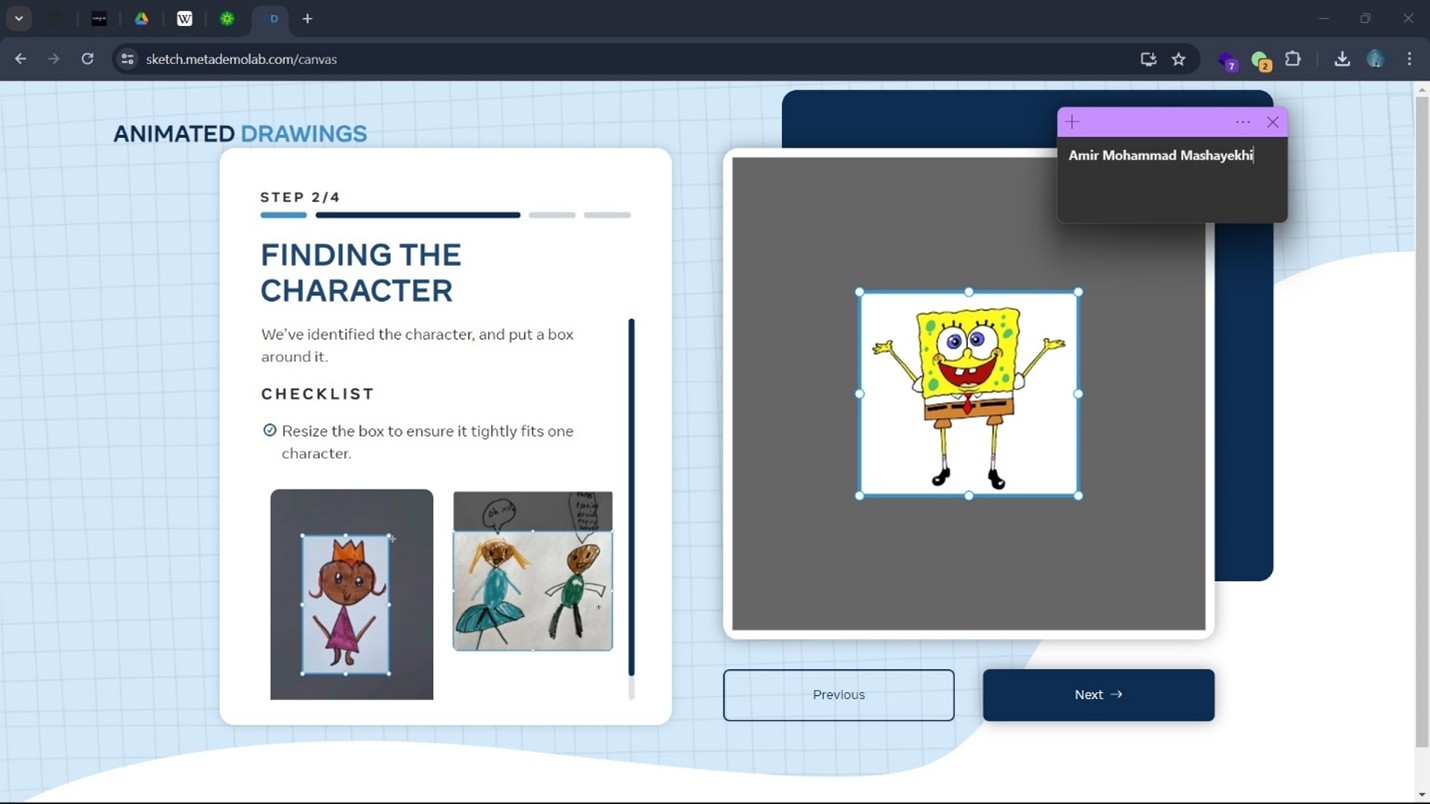
Task: Click the right-middle handle of bounding box
Action: click(x=1078, y=394)
